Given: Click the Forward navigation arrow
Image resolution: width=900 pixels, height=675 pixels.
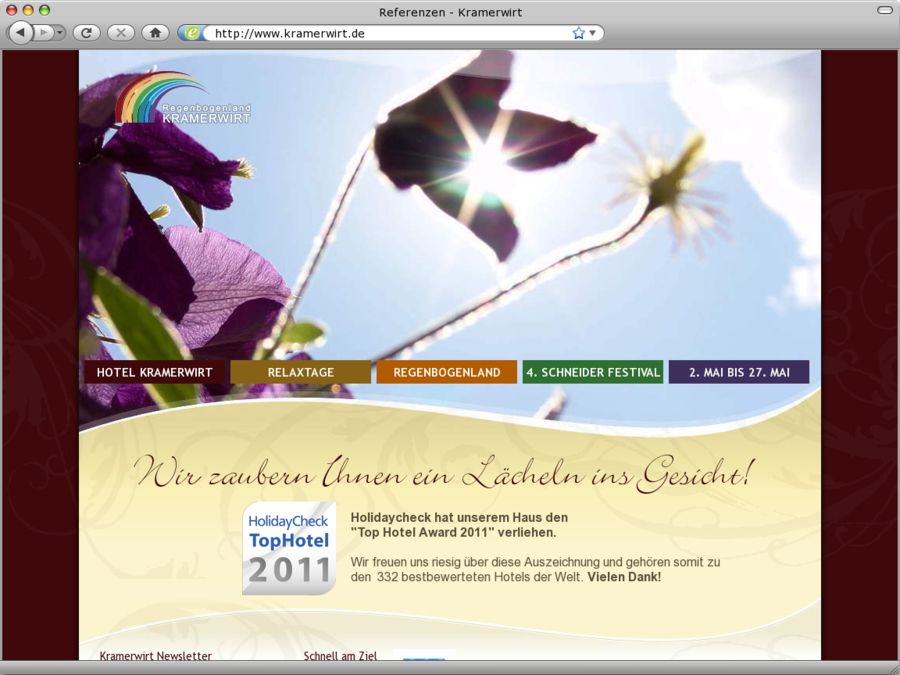Looking at the screenshot, I should [x=44, y=33].
